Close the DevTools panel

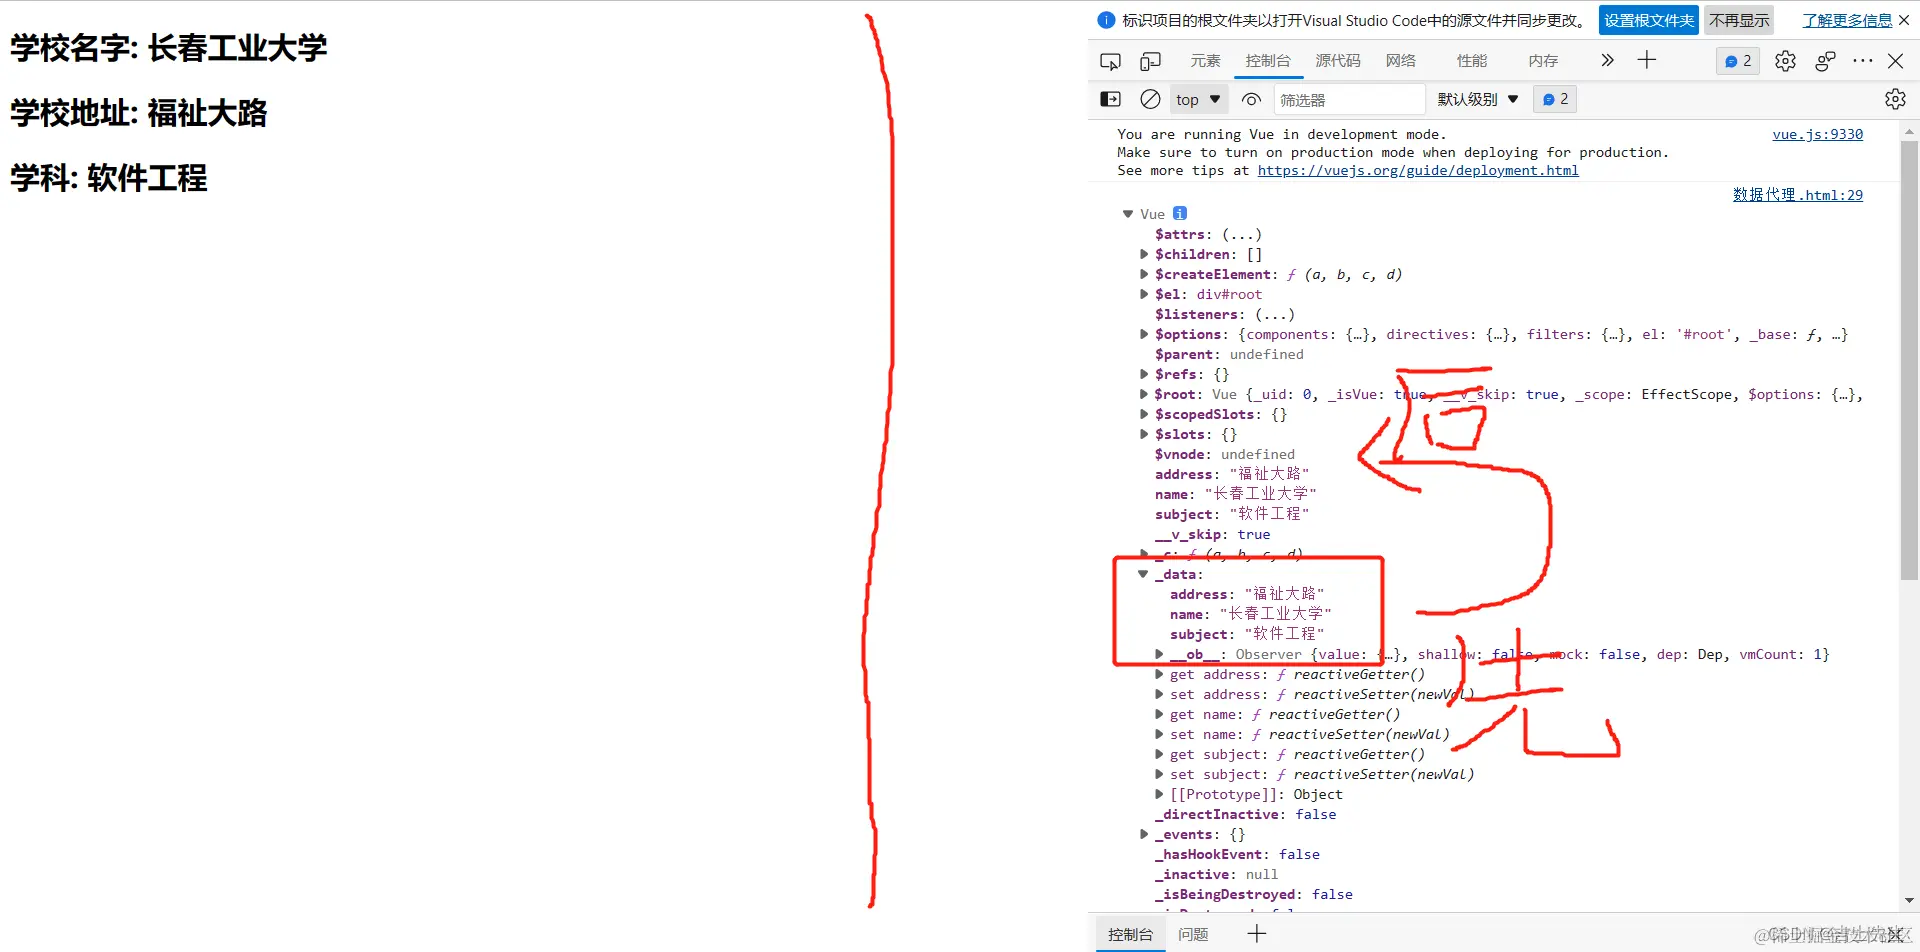pos(1895,61)
